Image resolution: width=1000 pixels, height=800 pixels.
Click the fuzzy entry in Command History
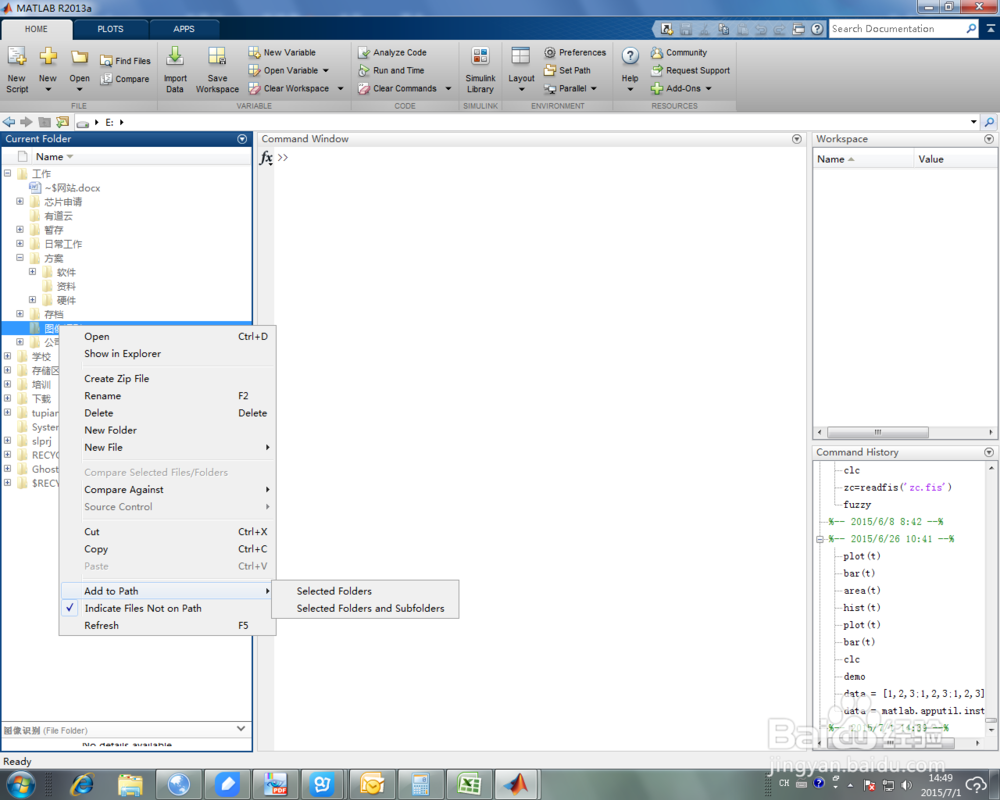[x=857, y=505]
